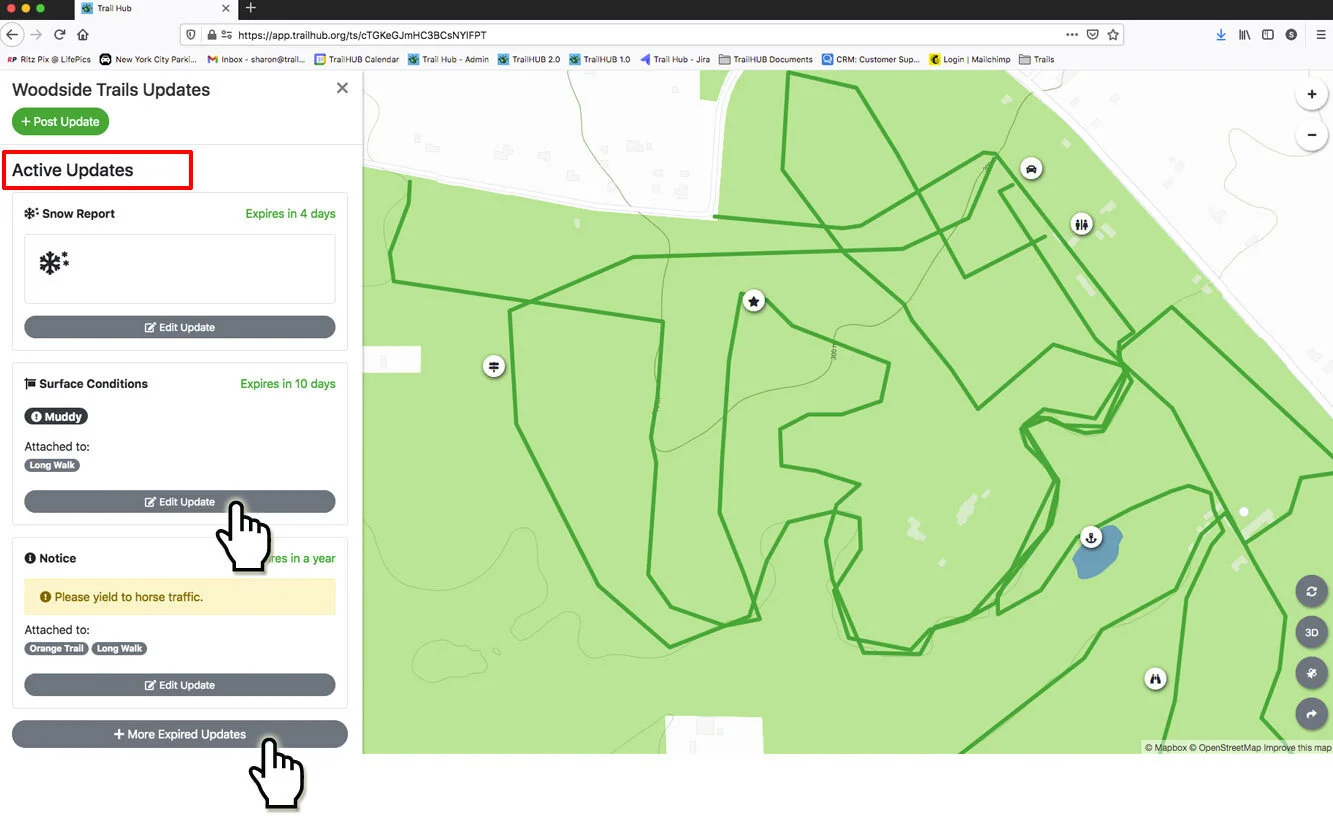
Task: Click the Orange Trail tag
Action: coord(57,649)
